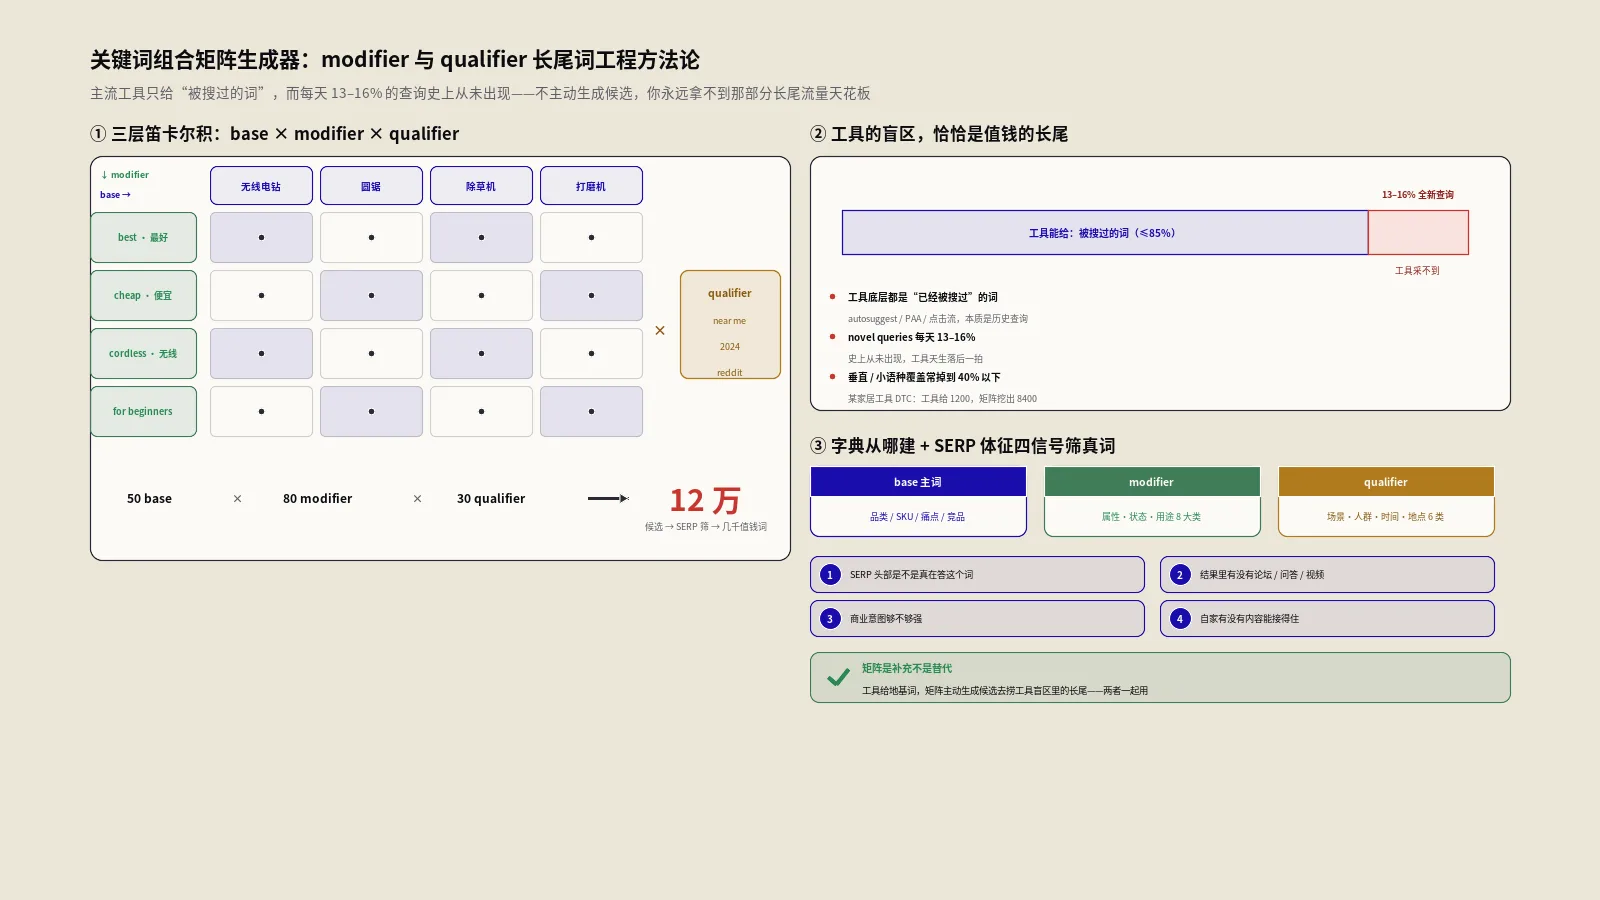Select the cordless · 无线 modifier row
This screenshot has height=900, width=1600.
(143, 353)
